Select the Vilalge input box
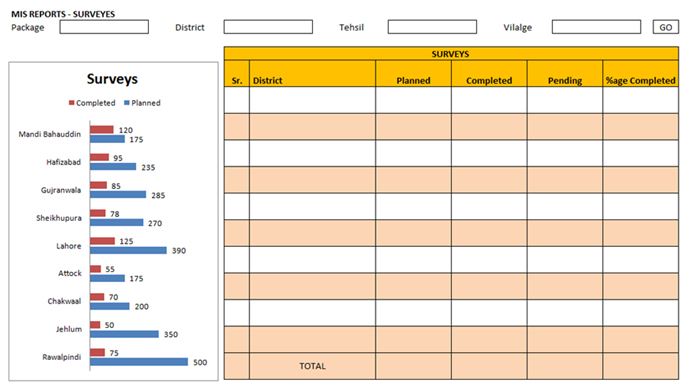Image resolution: width=700 pixels, height=392 pixels. pos(596,27)
